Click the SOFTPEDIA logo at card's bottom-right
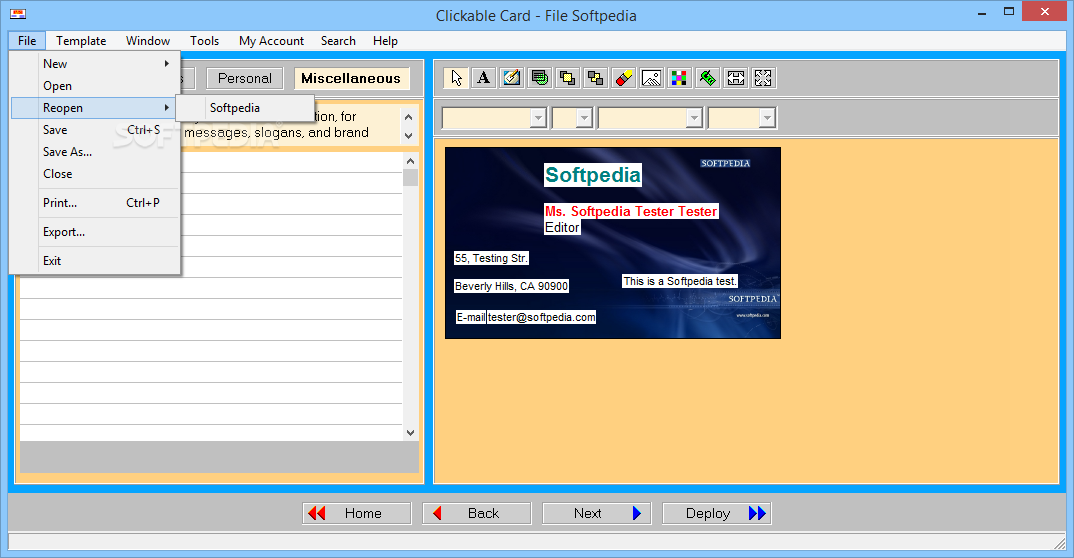This screenshot has height=558, width=1074. (x=752, y=299)
